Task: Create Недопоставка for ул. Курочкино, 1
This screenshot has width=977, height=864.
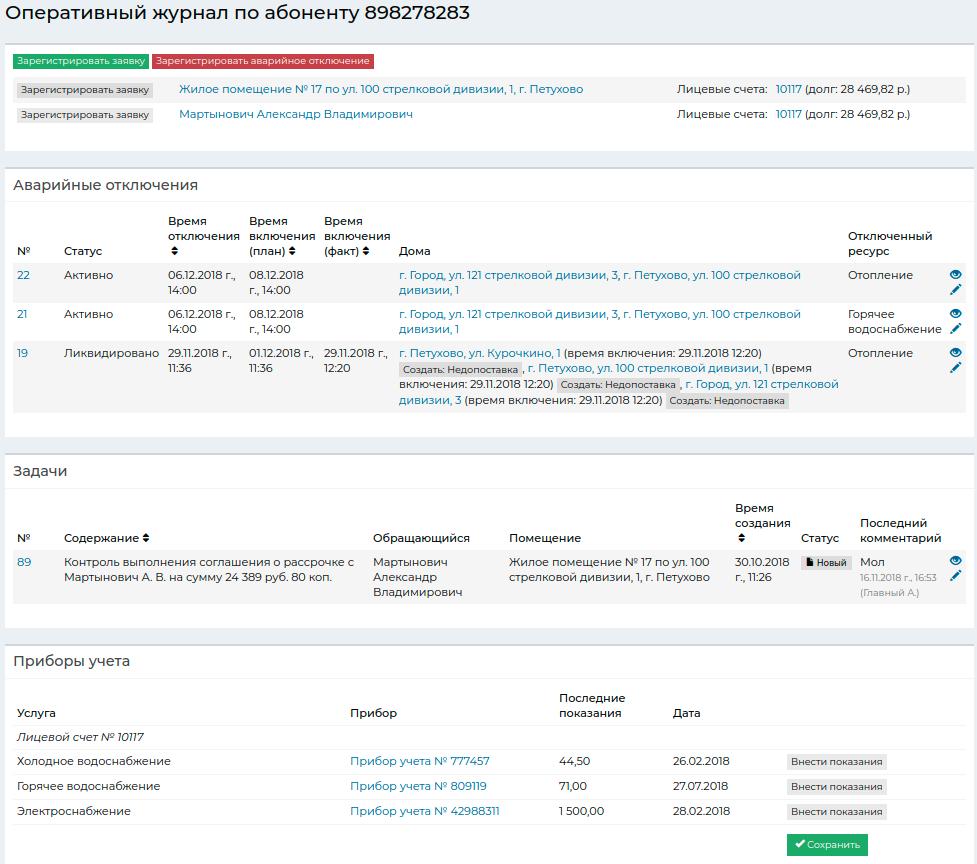Action: point(460,369)
